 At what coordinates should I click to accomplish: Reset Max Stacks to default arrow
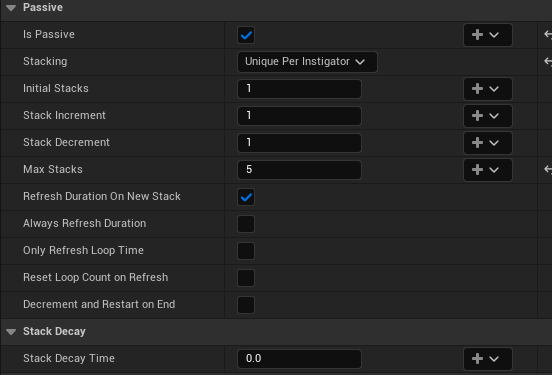point(548,169)
